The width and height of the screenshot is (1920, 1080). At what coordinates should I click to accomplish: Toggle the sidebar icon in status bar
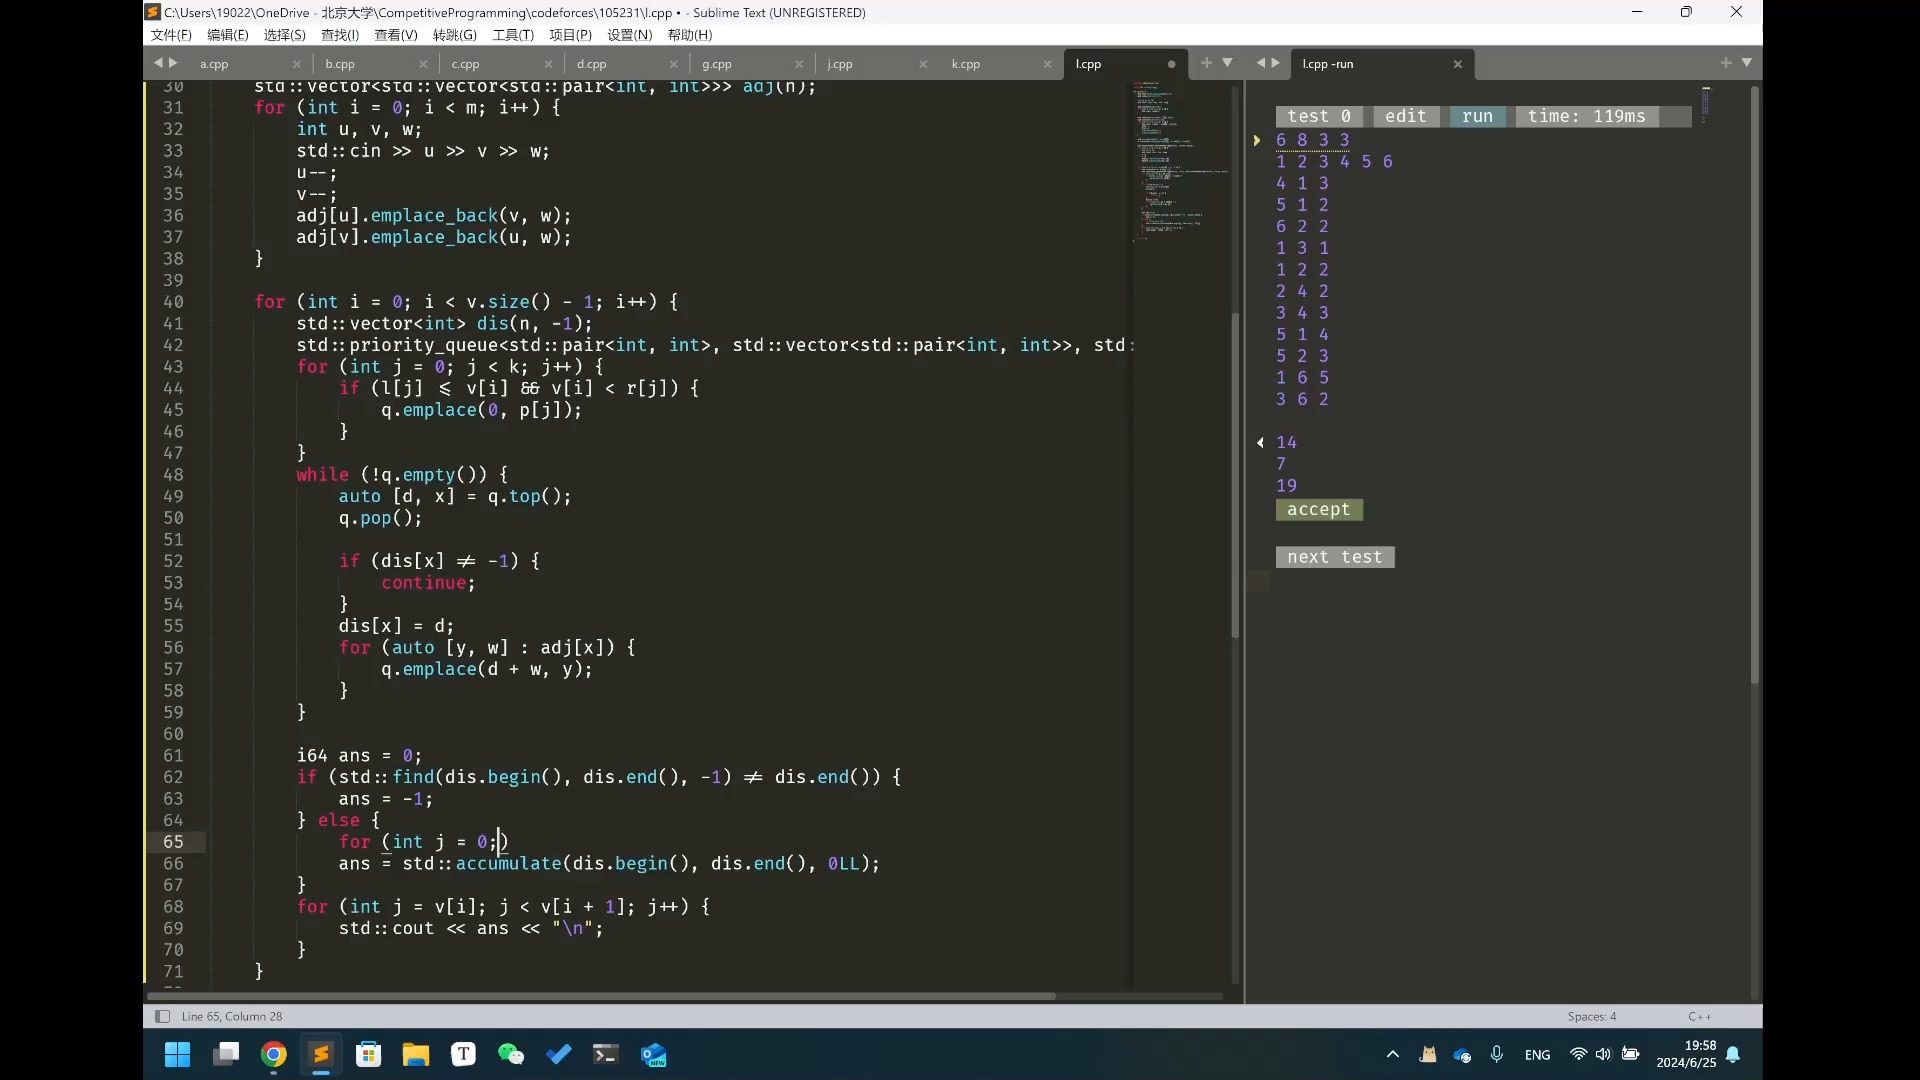tap(162, 1016)
